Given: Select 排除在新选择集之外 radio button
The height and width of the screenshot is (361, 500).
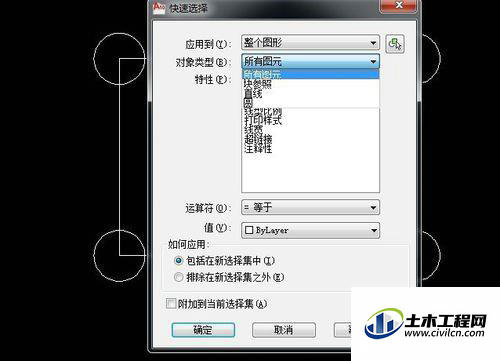Looking at the screenshot, I should coord(179,277).
